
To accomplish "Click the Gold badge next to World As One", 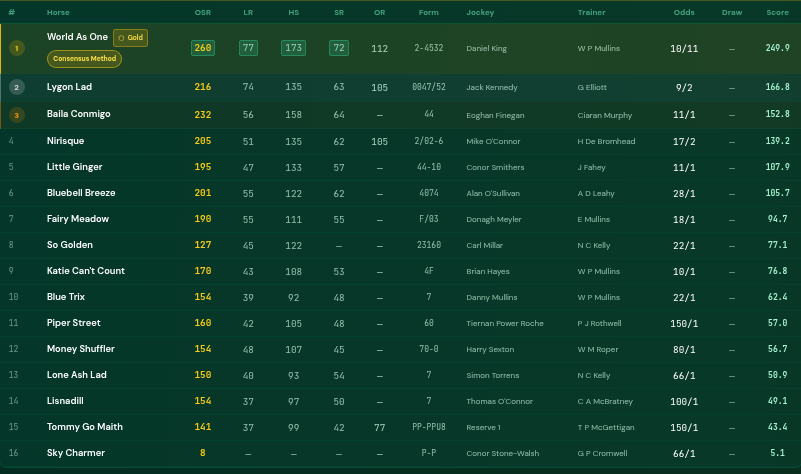I will 130,38.
